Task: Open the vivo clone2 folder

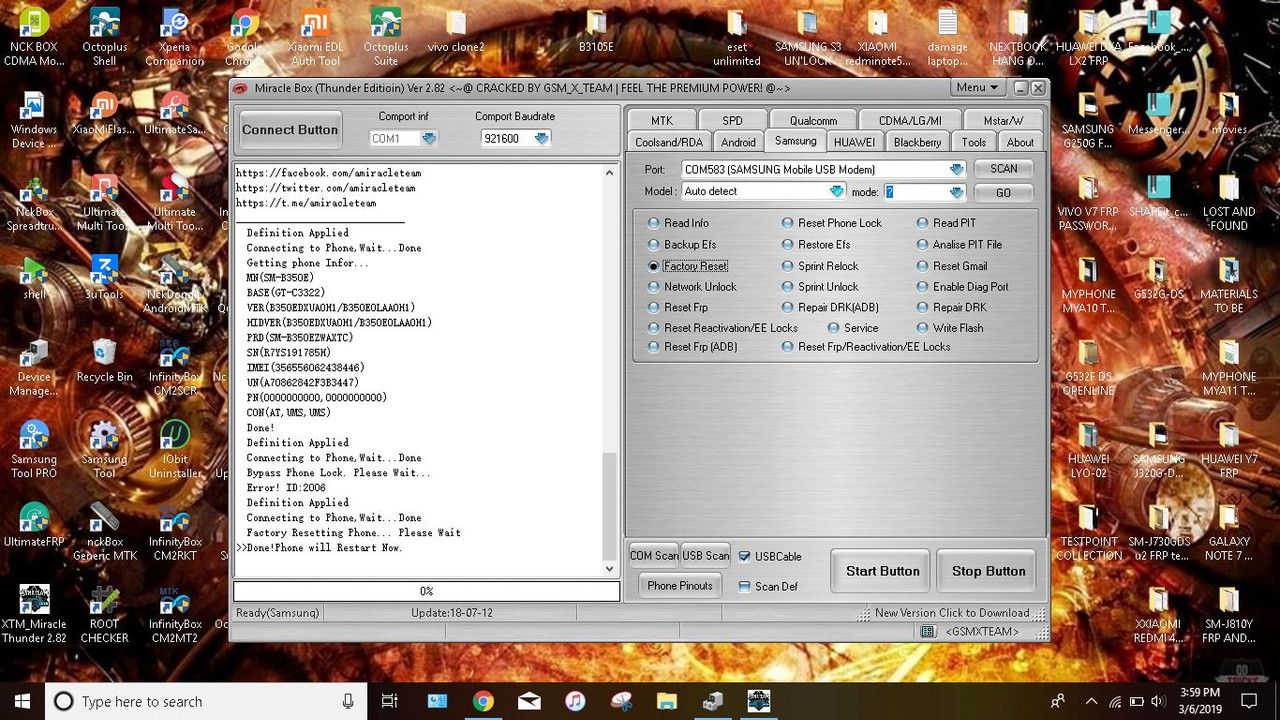Action: pyautogui.click(x=456, y=31)
